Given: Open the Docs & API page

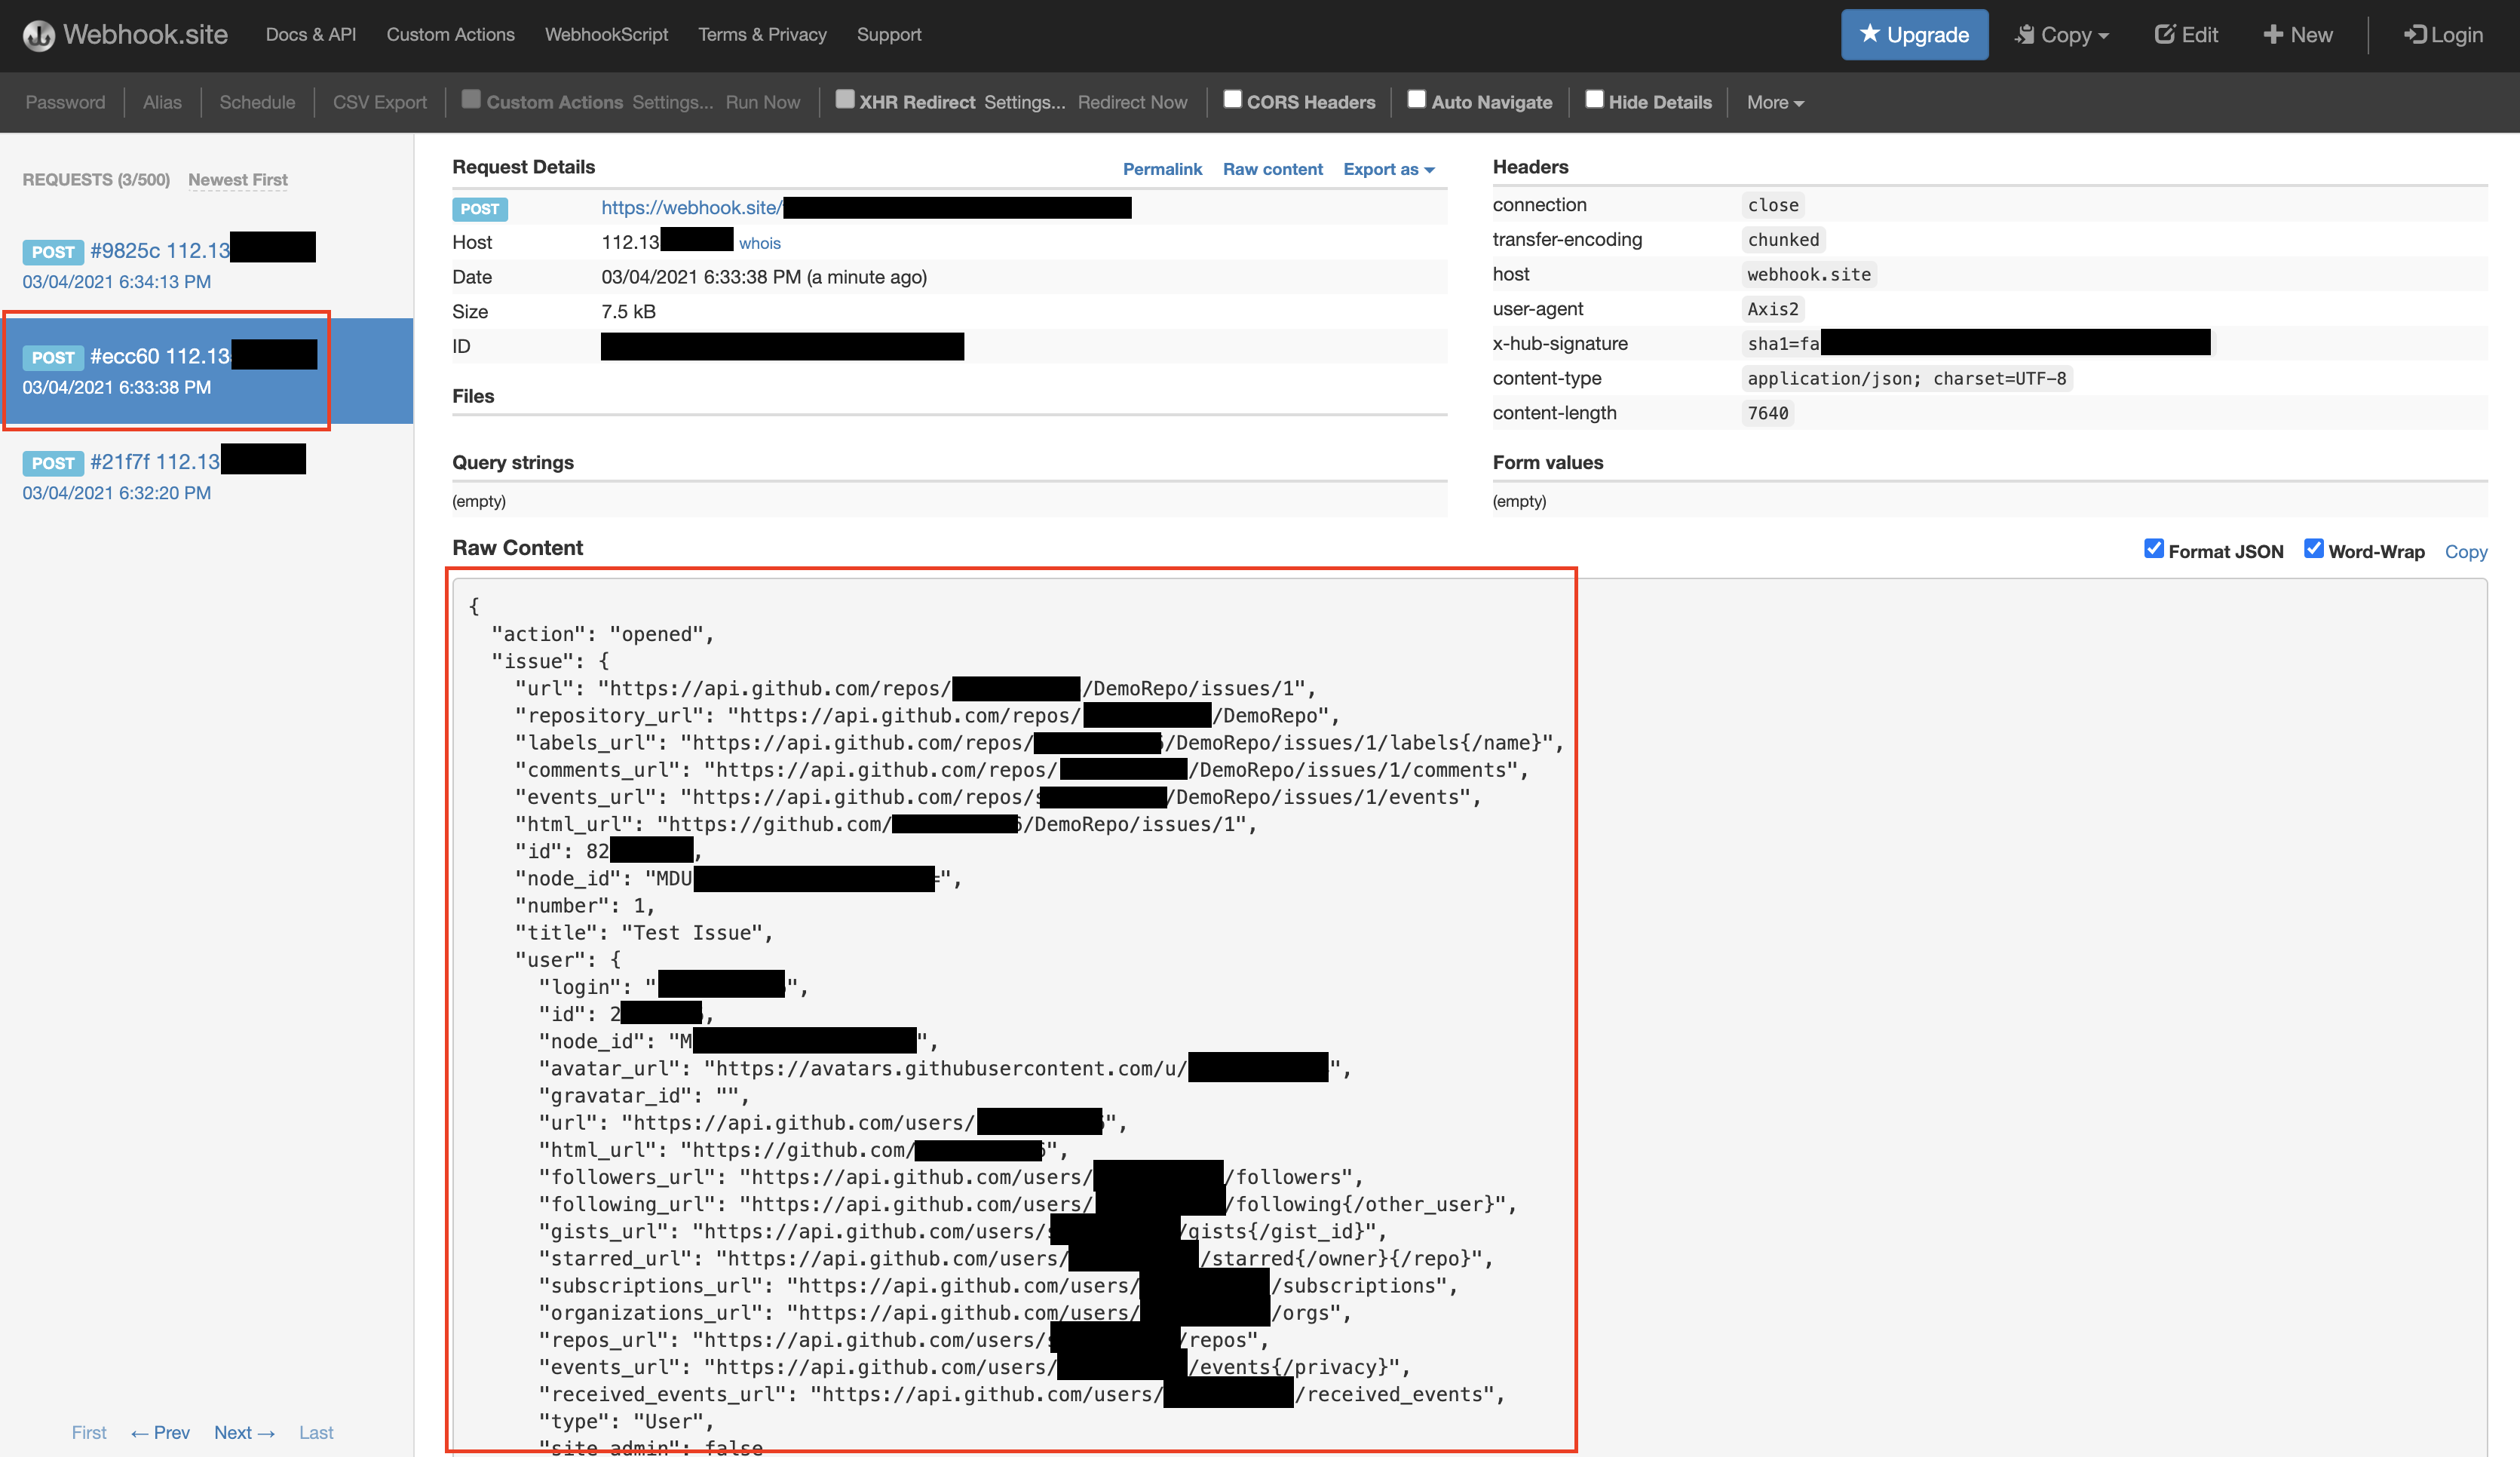Looking at the screenshot, I should point(311,34).
